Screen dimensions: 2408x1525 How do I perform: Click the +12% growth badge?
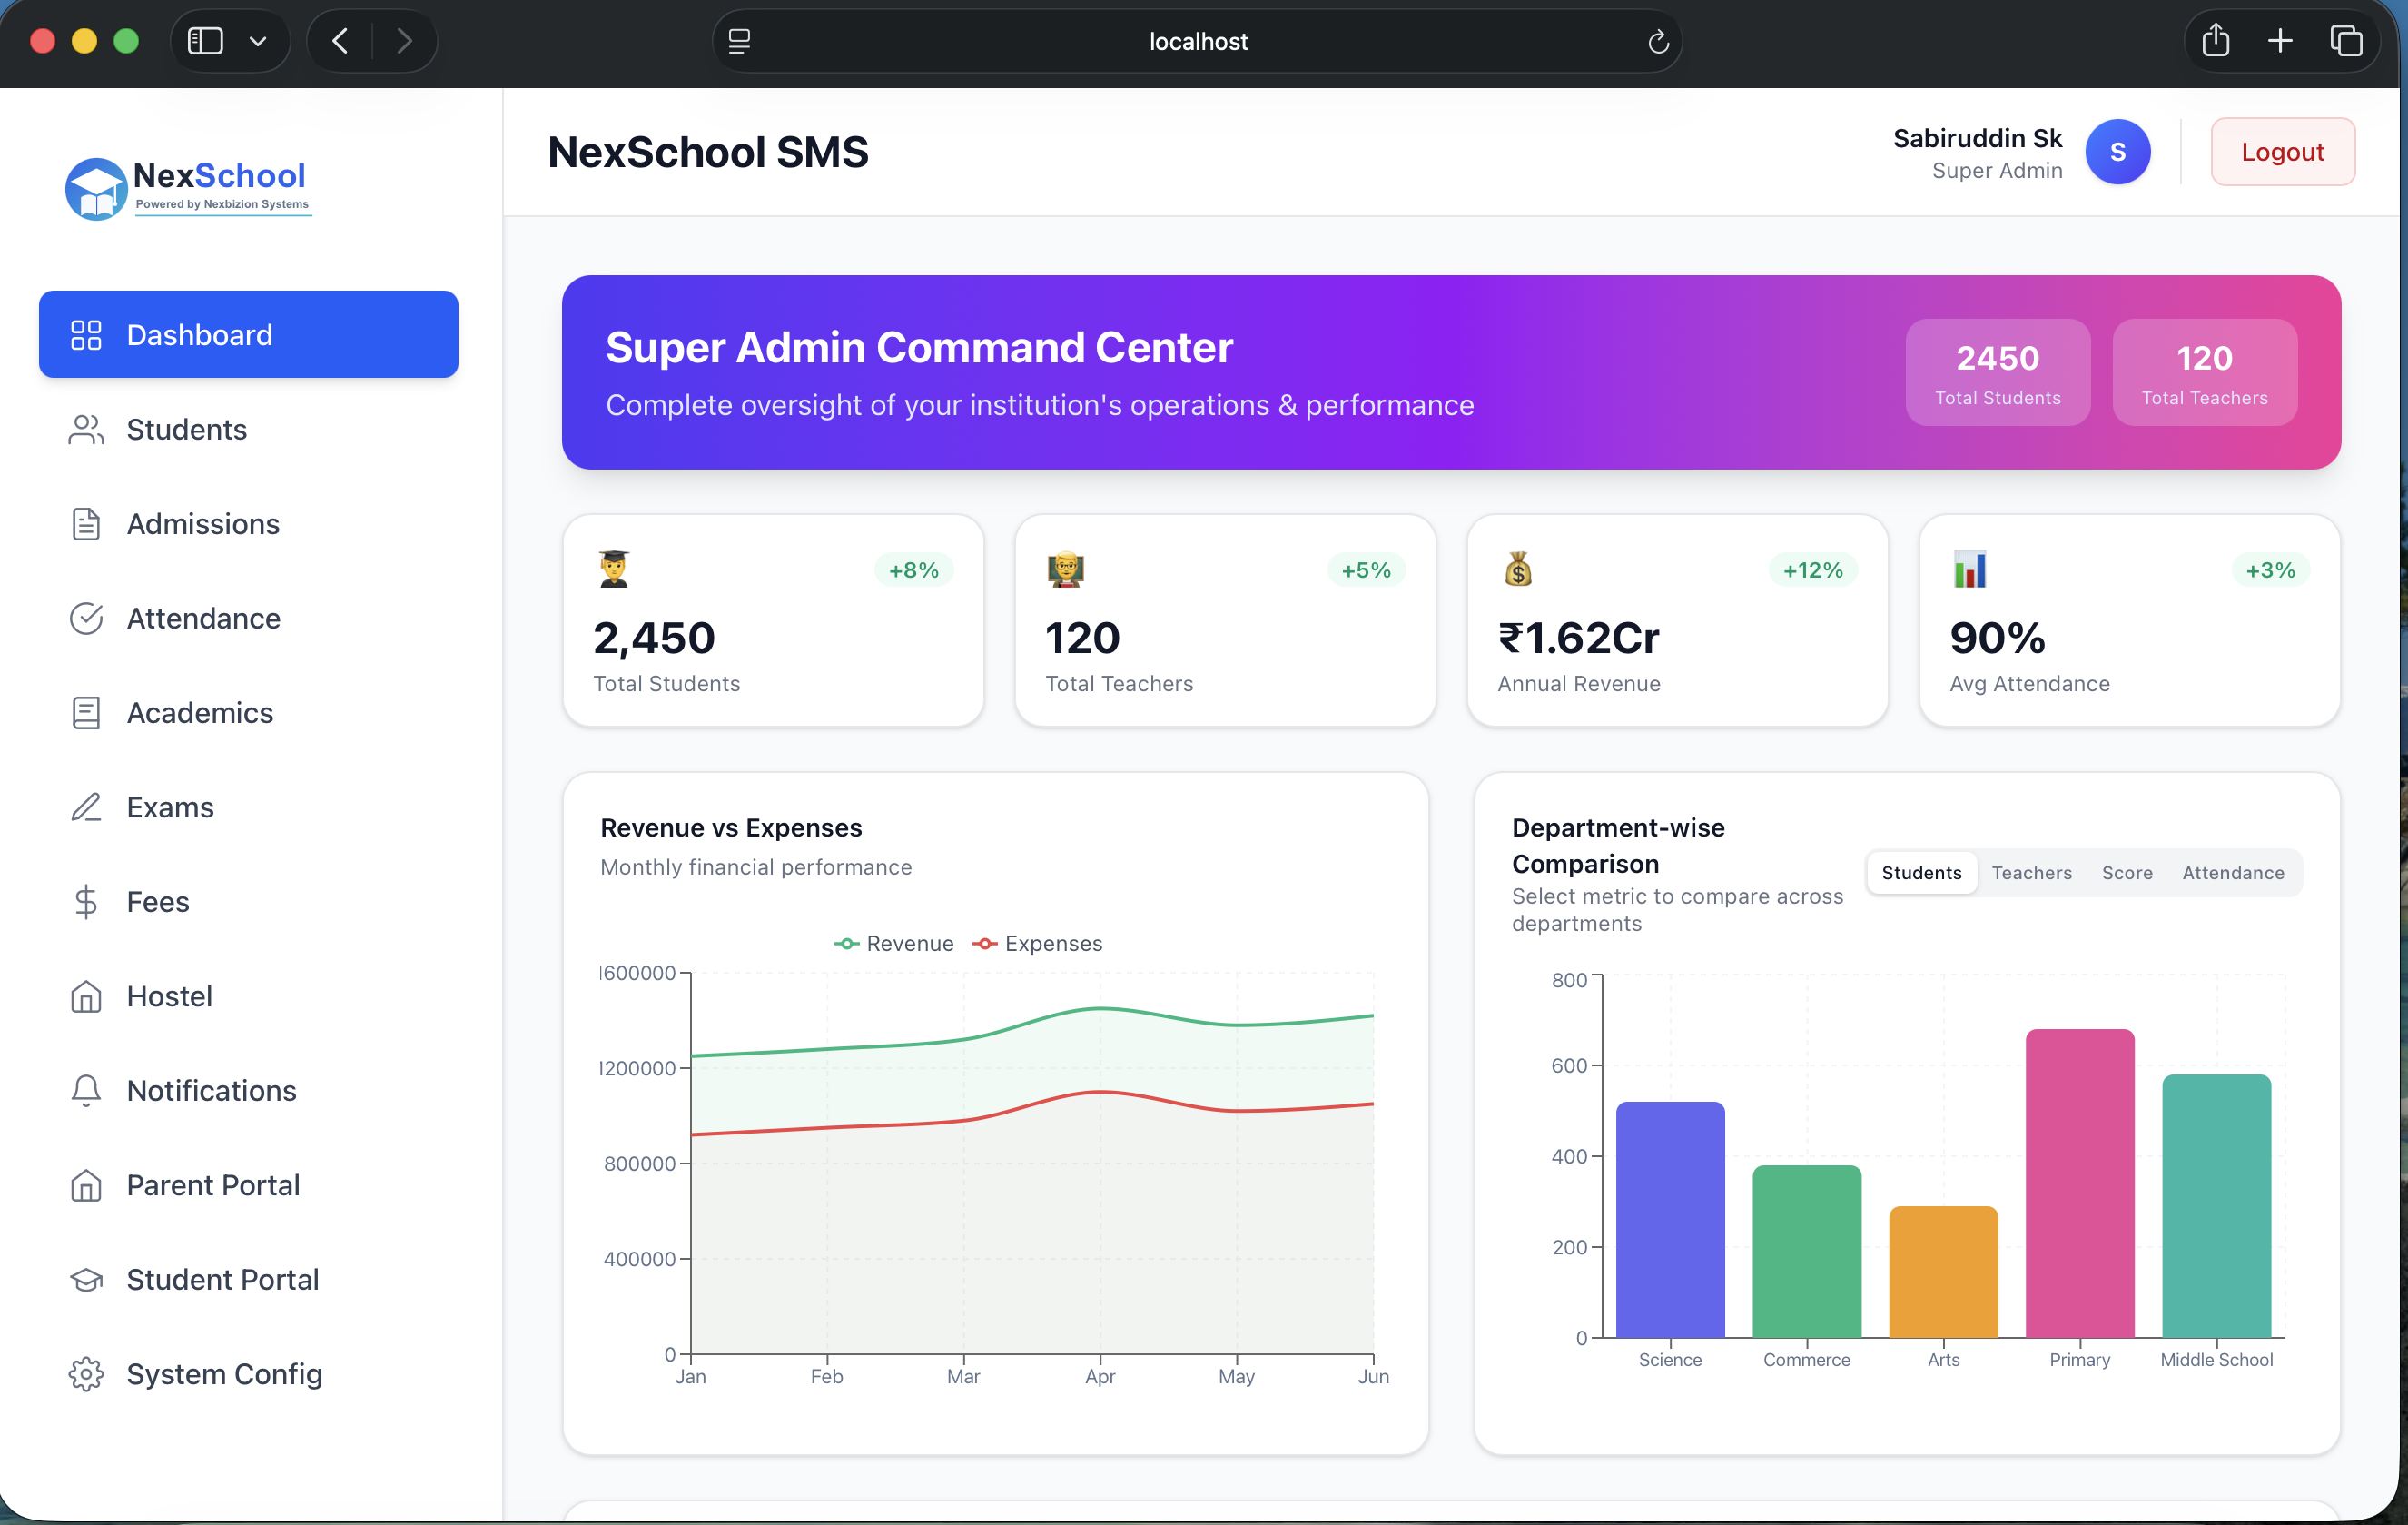[1813, 570]
